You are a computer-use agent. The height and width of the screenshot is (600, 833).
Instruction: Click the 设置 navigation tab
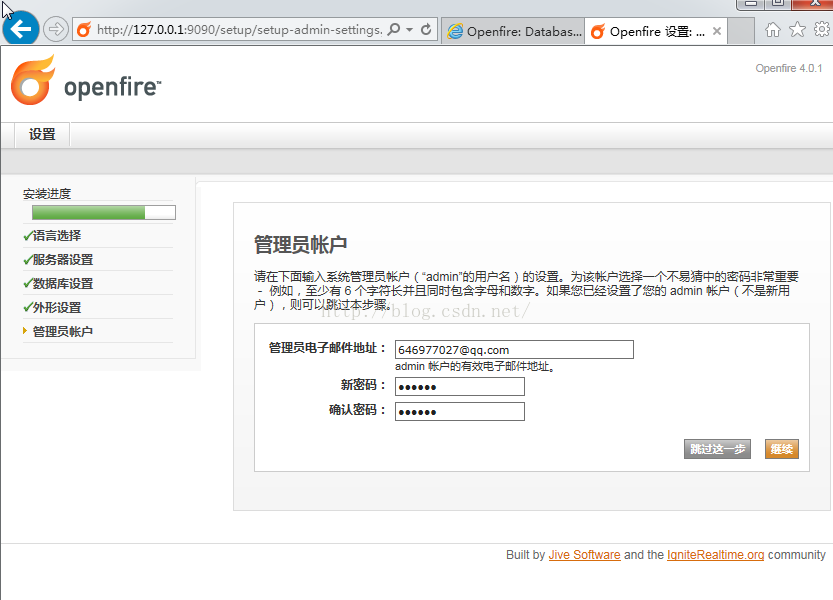coord(42,134)
